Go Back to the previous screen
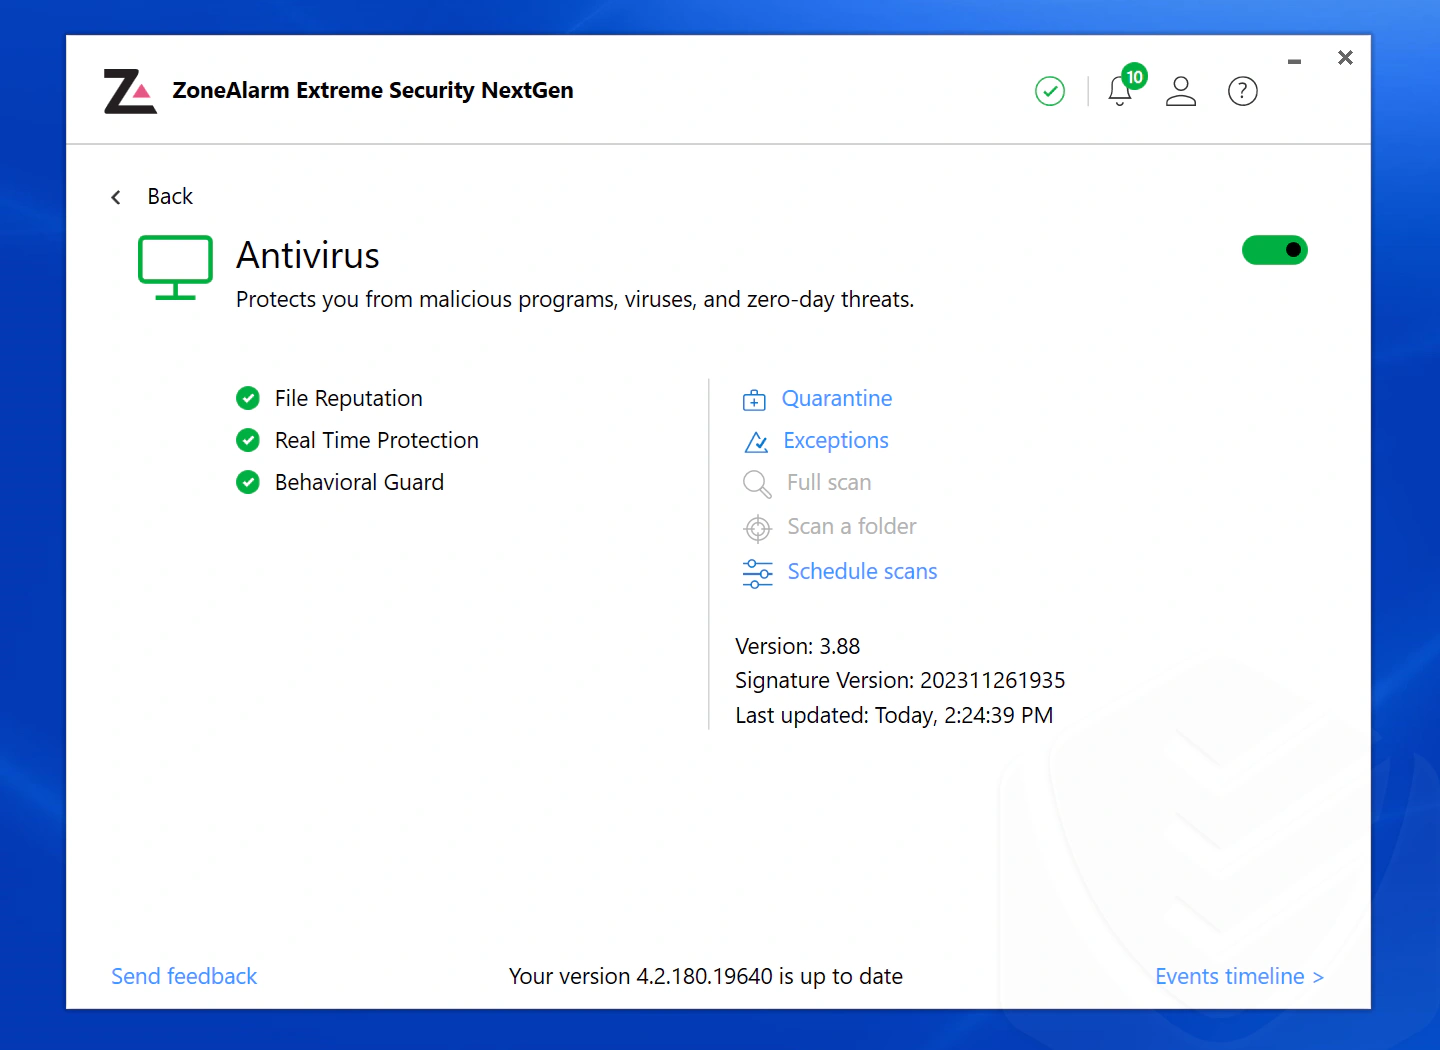Viewport: 1440px width, 1050px height. [x=170, y=197]
